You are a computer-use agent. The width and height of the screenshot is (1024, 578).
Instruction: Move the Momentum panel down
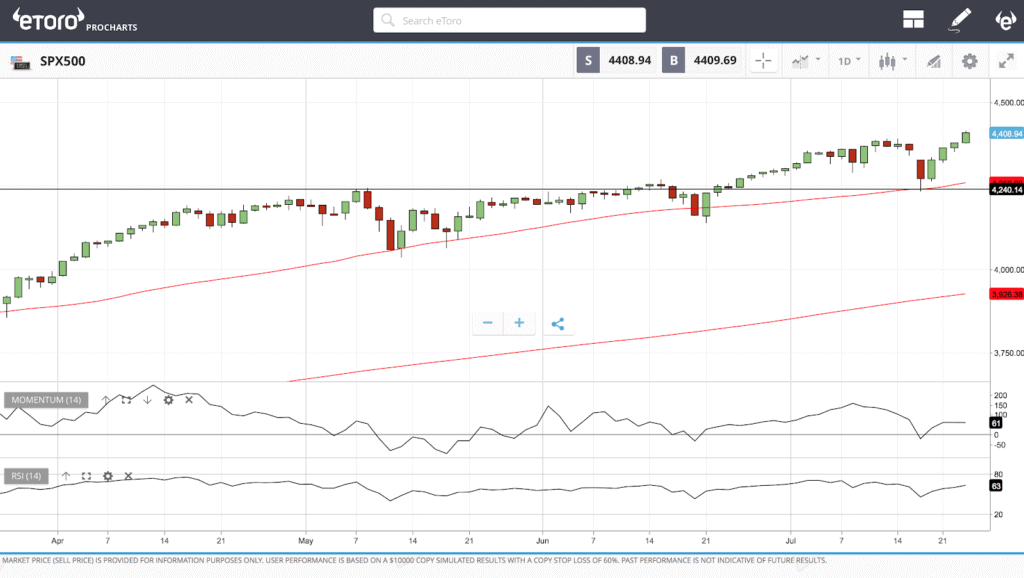147,400
